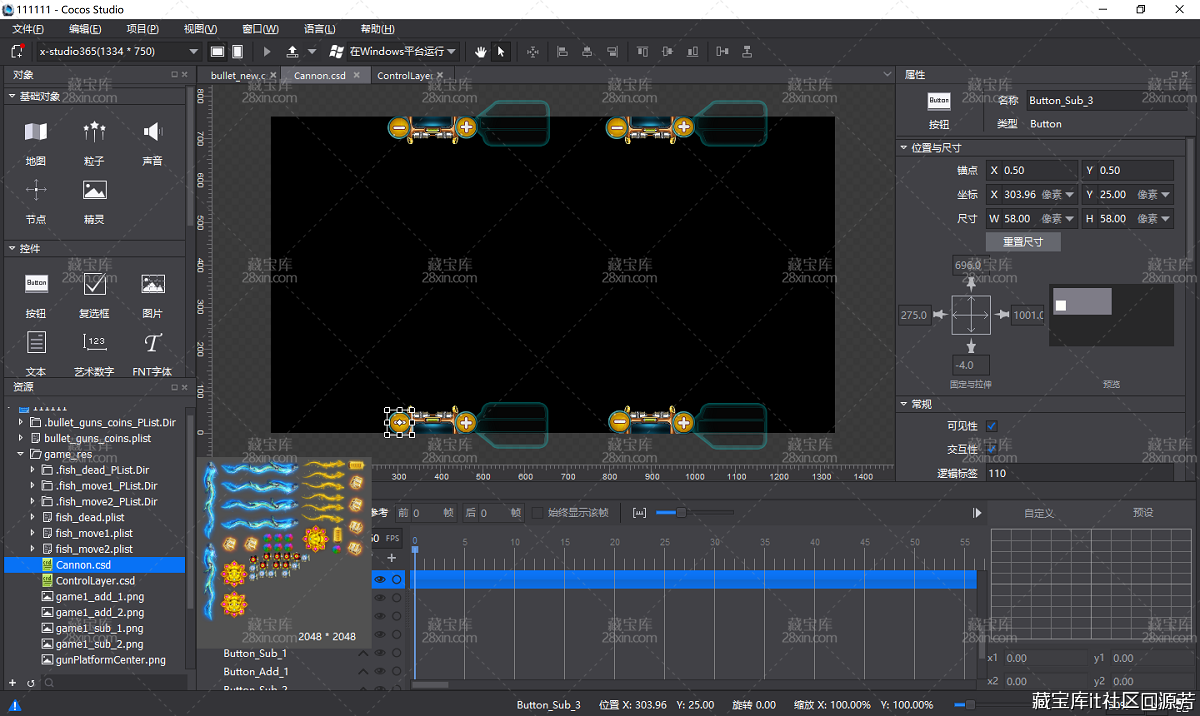Screen dimensions: 1200x716
Task: Select the hand pan tool
Action: pyautogui.click(x=480, y=51)
